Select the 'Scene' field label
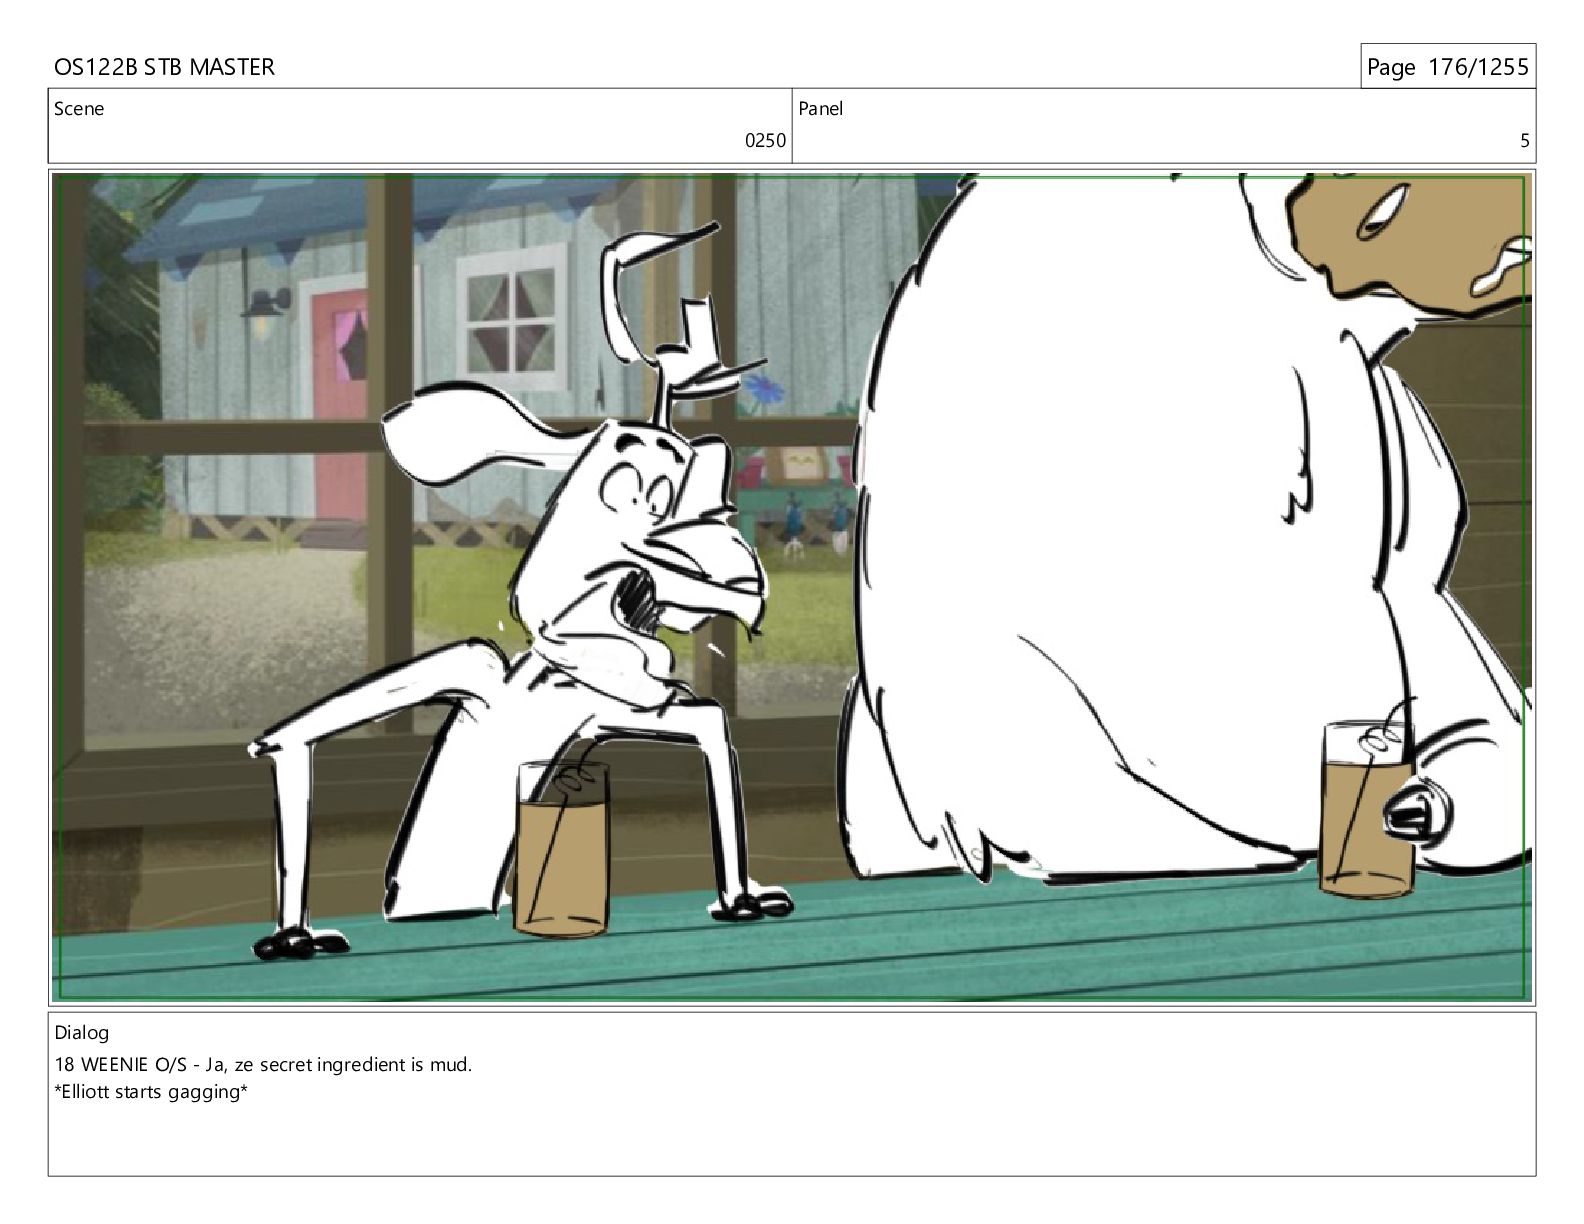 click(79, 109)
